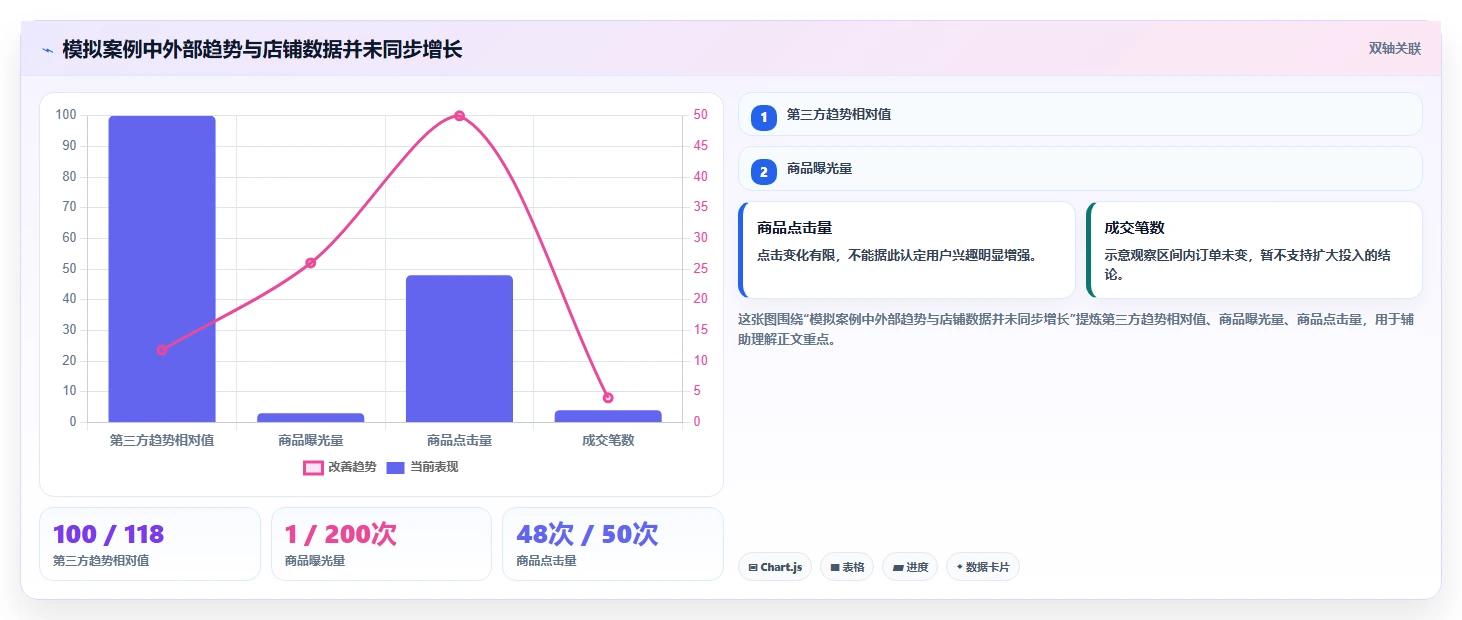Click the line point above 成交笔数

click(608, 398)
